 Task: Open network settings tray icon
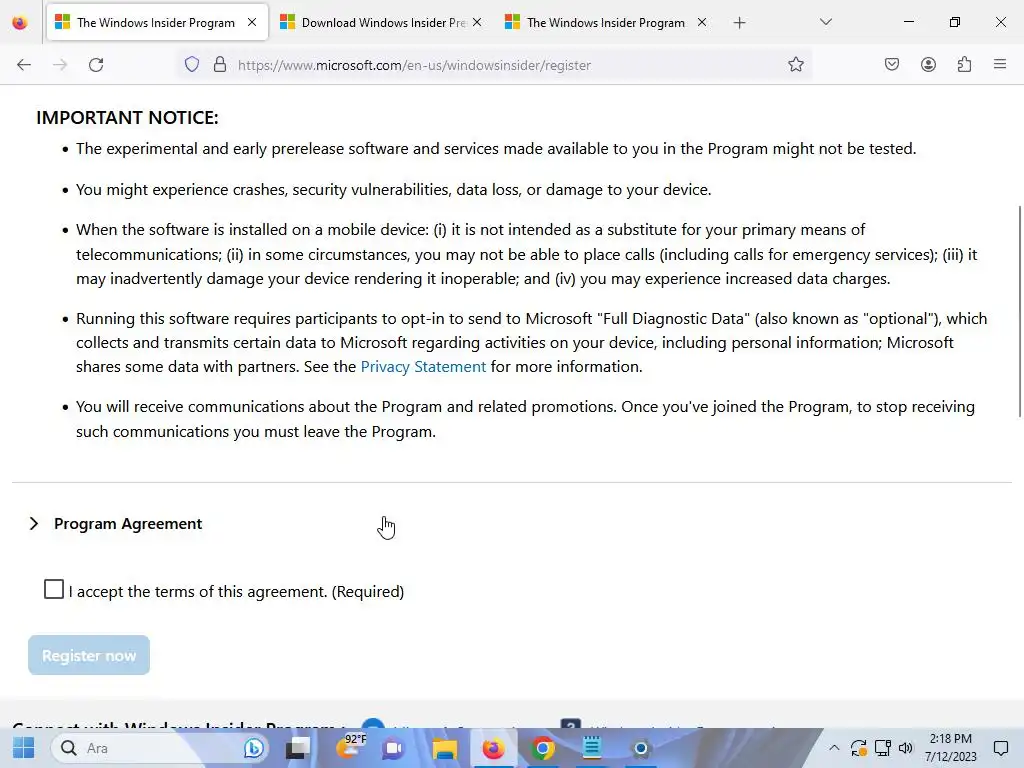tap(882, 748)
